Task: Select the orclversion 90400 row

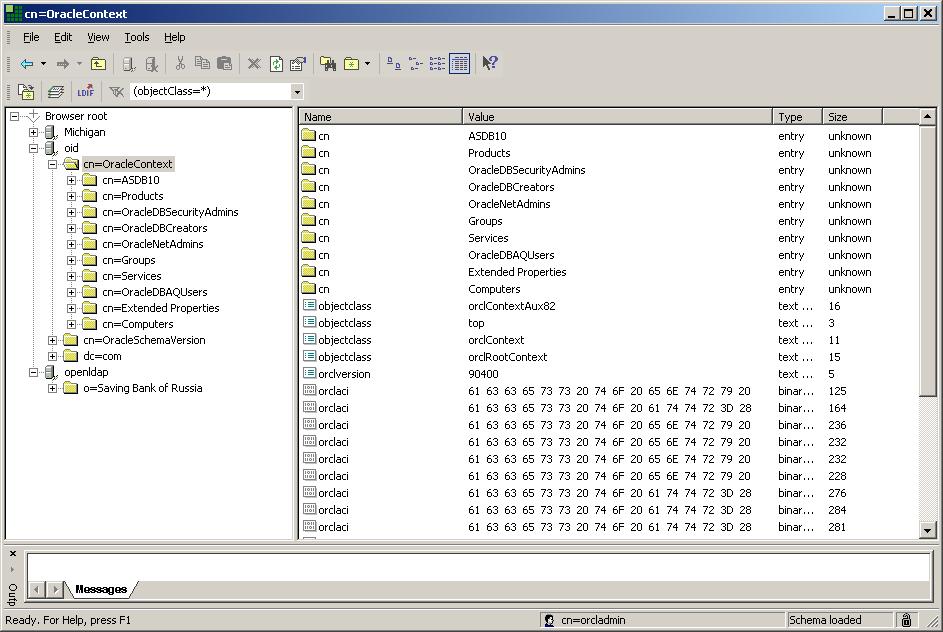Action: pyautogui.click(x=609, y=374)
